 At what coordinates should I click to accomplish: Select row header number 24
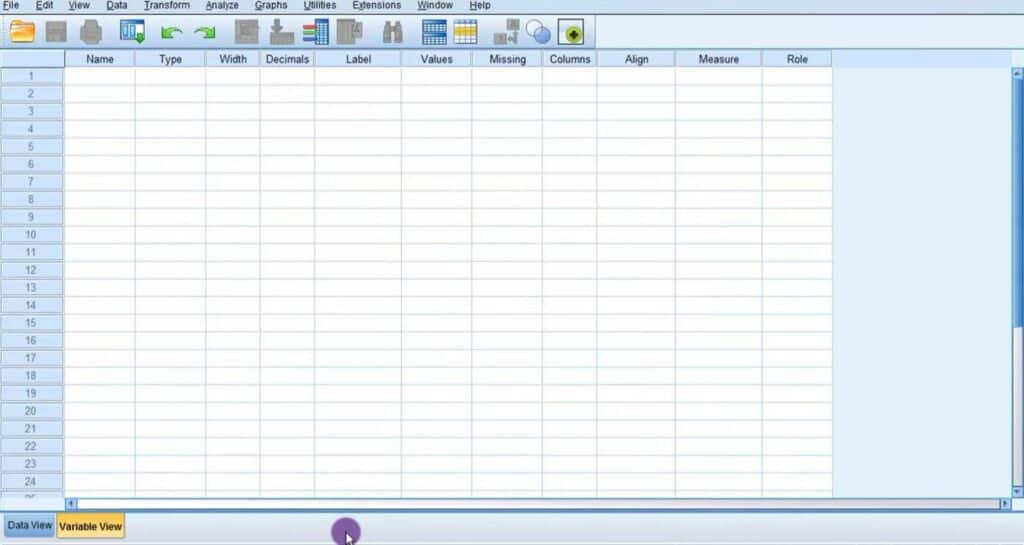point(31,481)
